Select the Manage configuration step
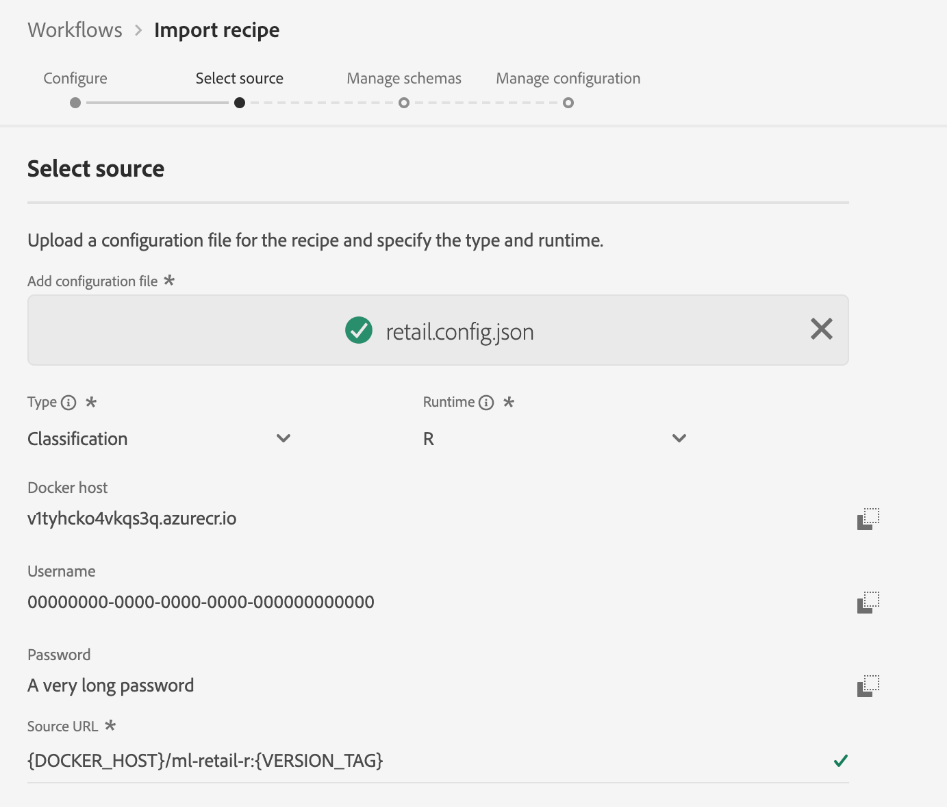 [x=568, y=78]
